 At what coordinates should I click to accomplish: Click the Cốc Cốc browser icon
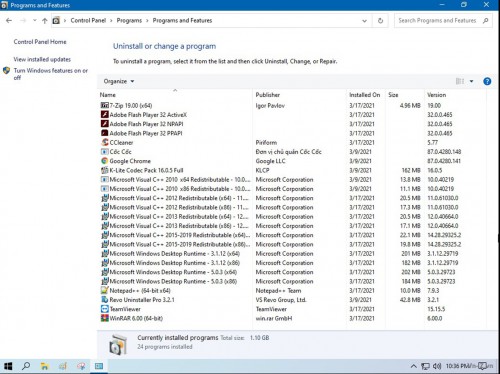[x=105, y=152]
